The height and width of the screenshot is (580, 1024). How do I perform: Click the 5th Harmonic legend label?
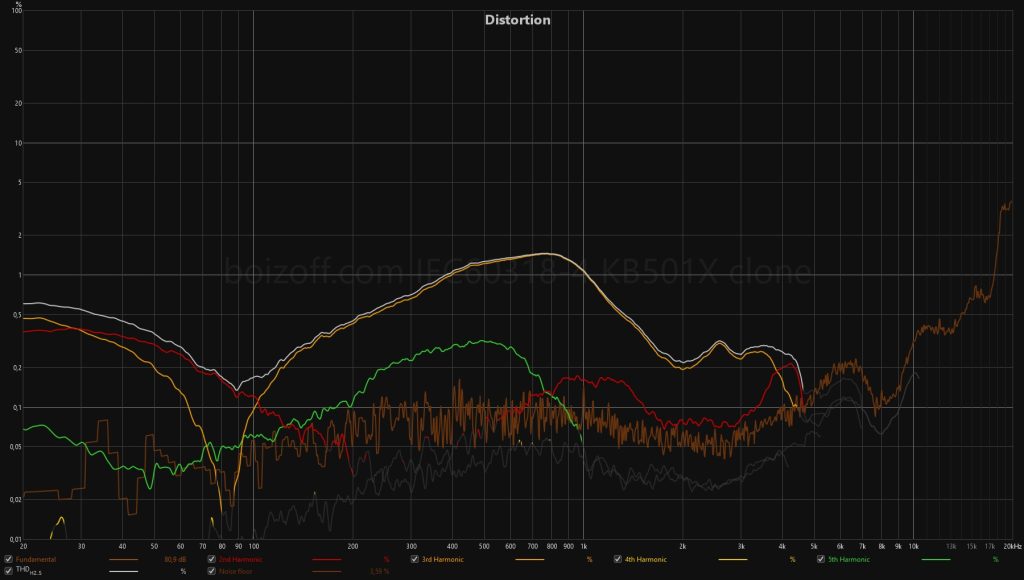[x=849, y=560]
